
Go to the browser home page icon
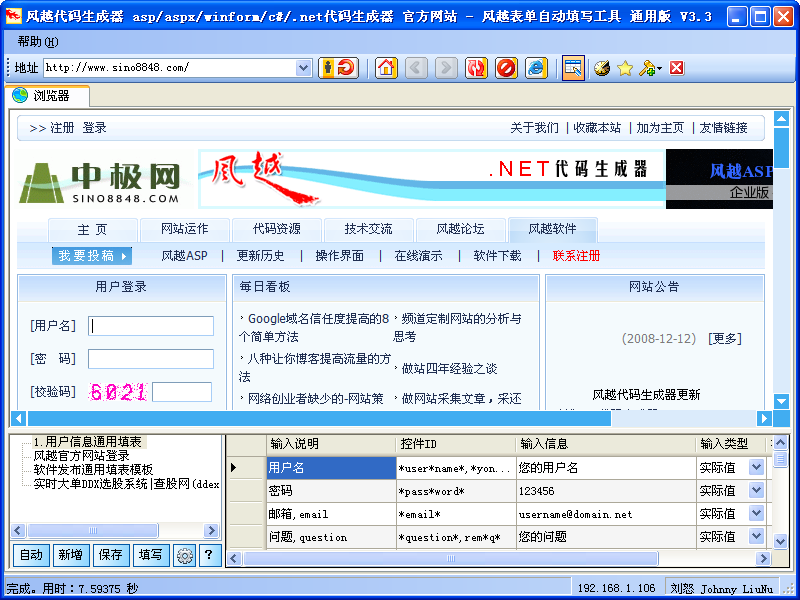pos(386,68)
